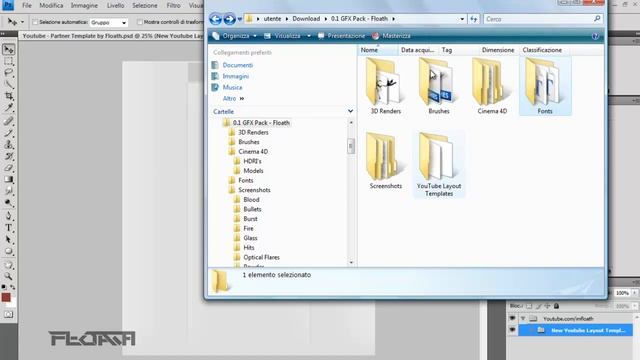Select the Eyedropper tool
Screen dimensions: 640x360
[x=9, y=108]
